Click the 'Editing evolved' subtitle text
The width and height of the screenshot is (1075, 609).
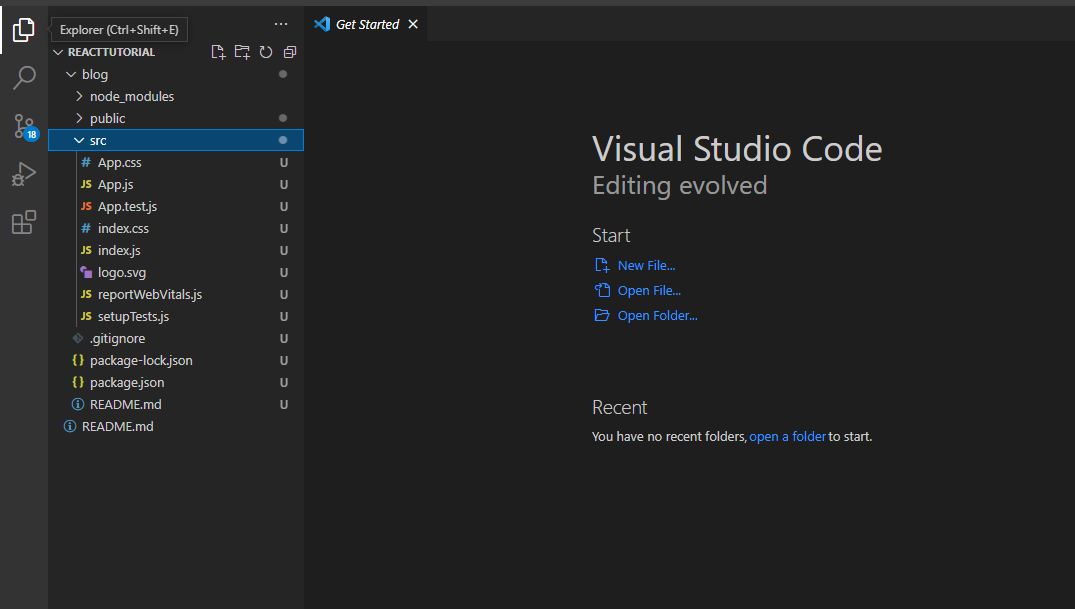[x=679, y=185]
